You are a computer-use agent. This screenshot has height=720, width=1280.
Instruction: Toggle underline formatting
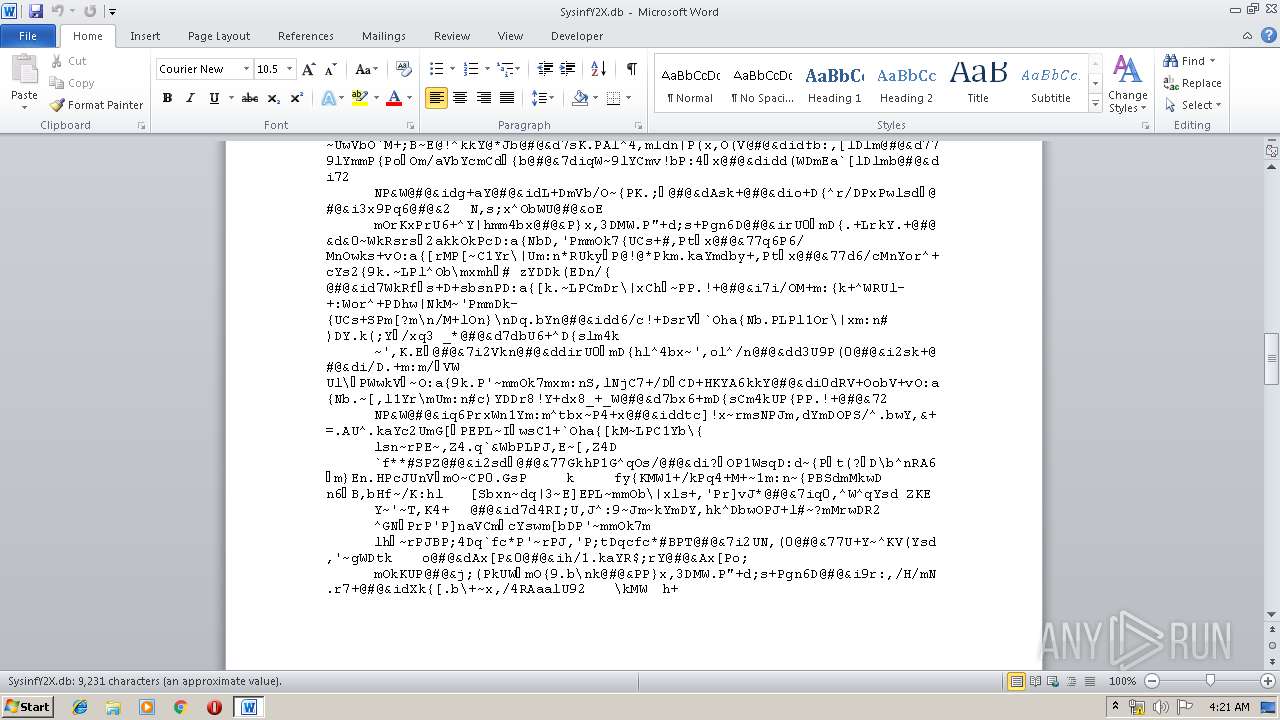pyautogui.click(x=213, y=98)
